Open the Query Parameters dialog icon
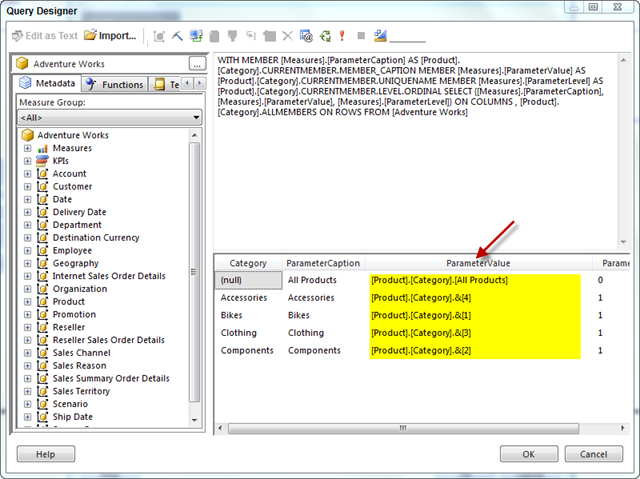The image size is (640, 479). point(306,36)
